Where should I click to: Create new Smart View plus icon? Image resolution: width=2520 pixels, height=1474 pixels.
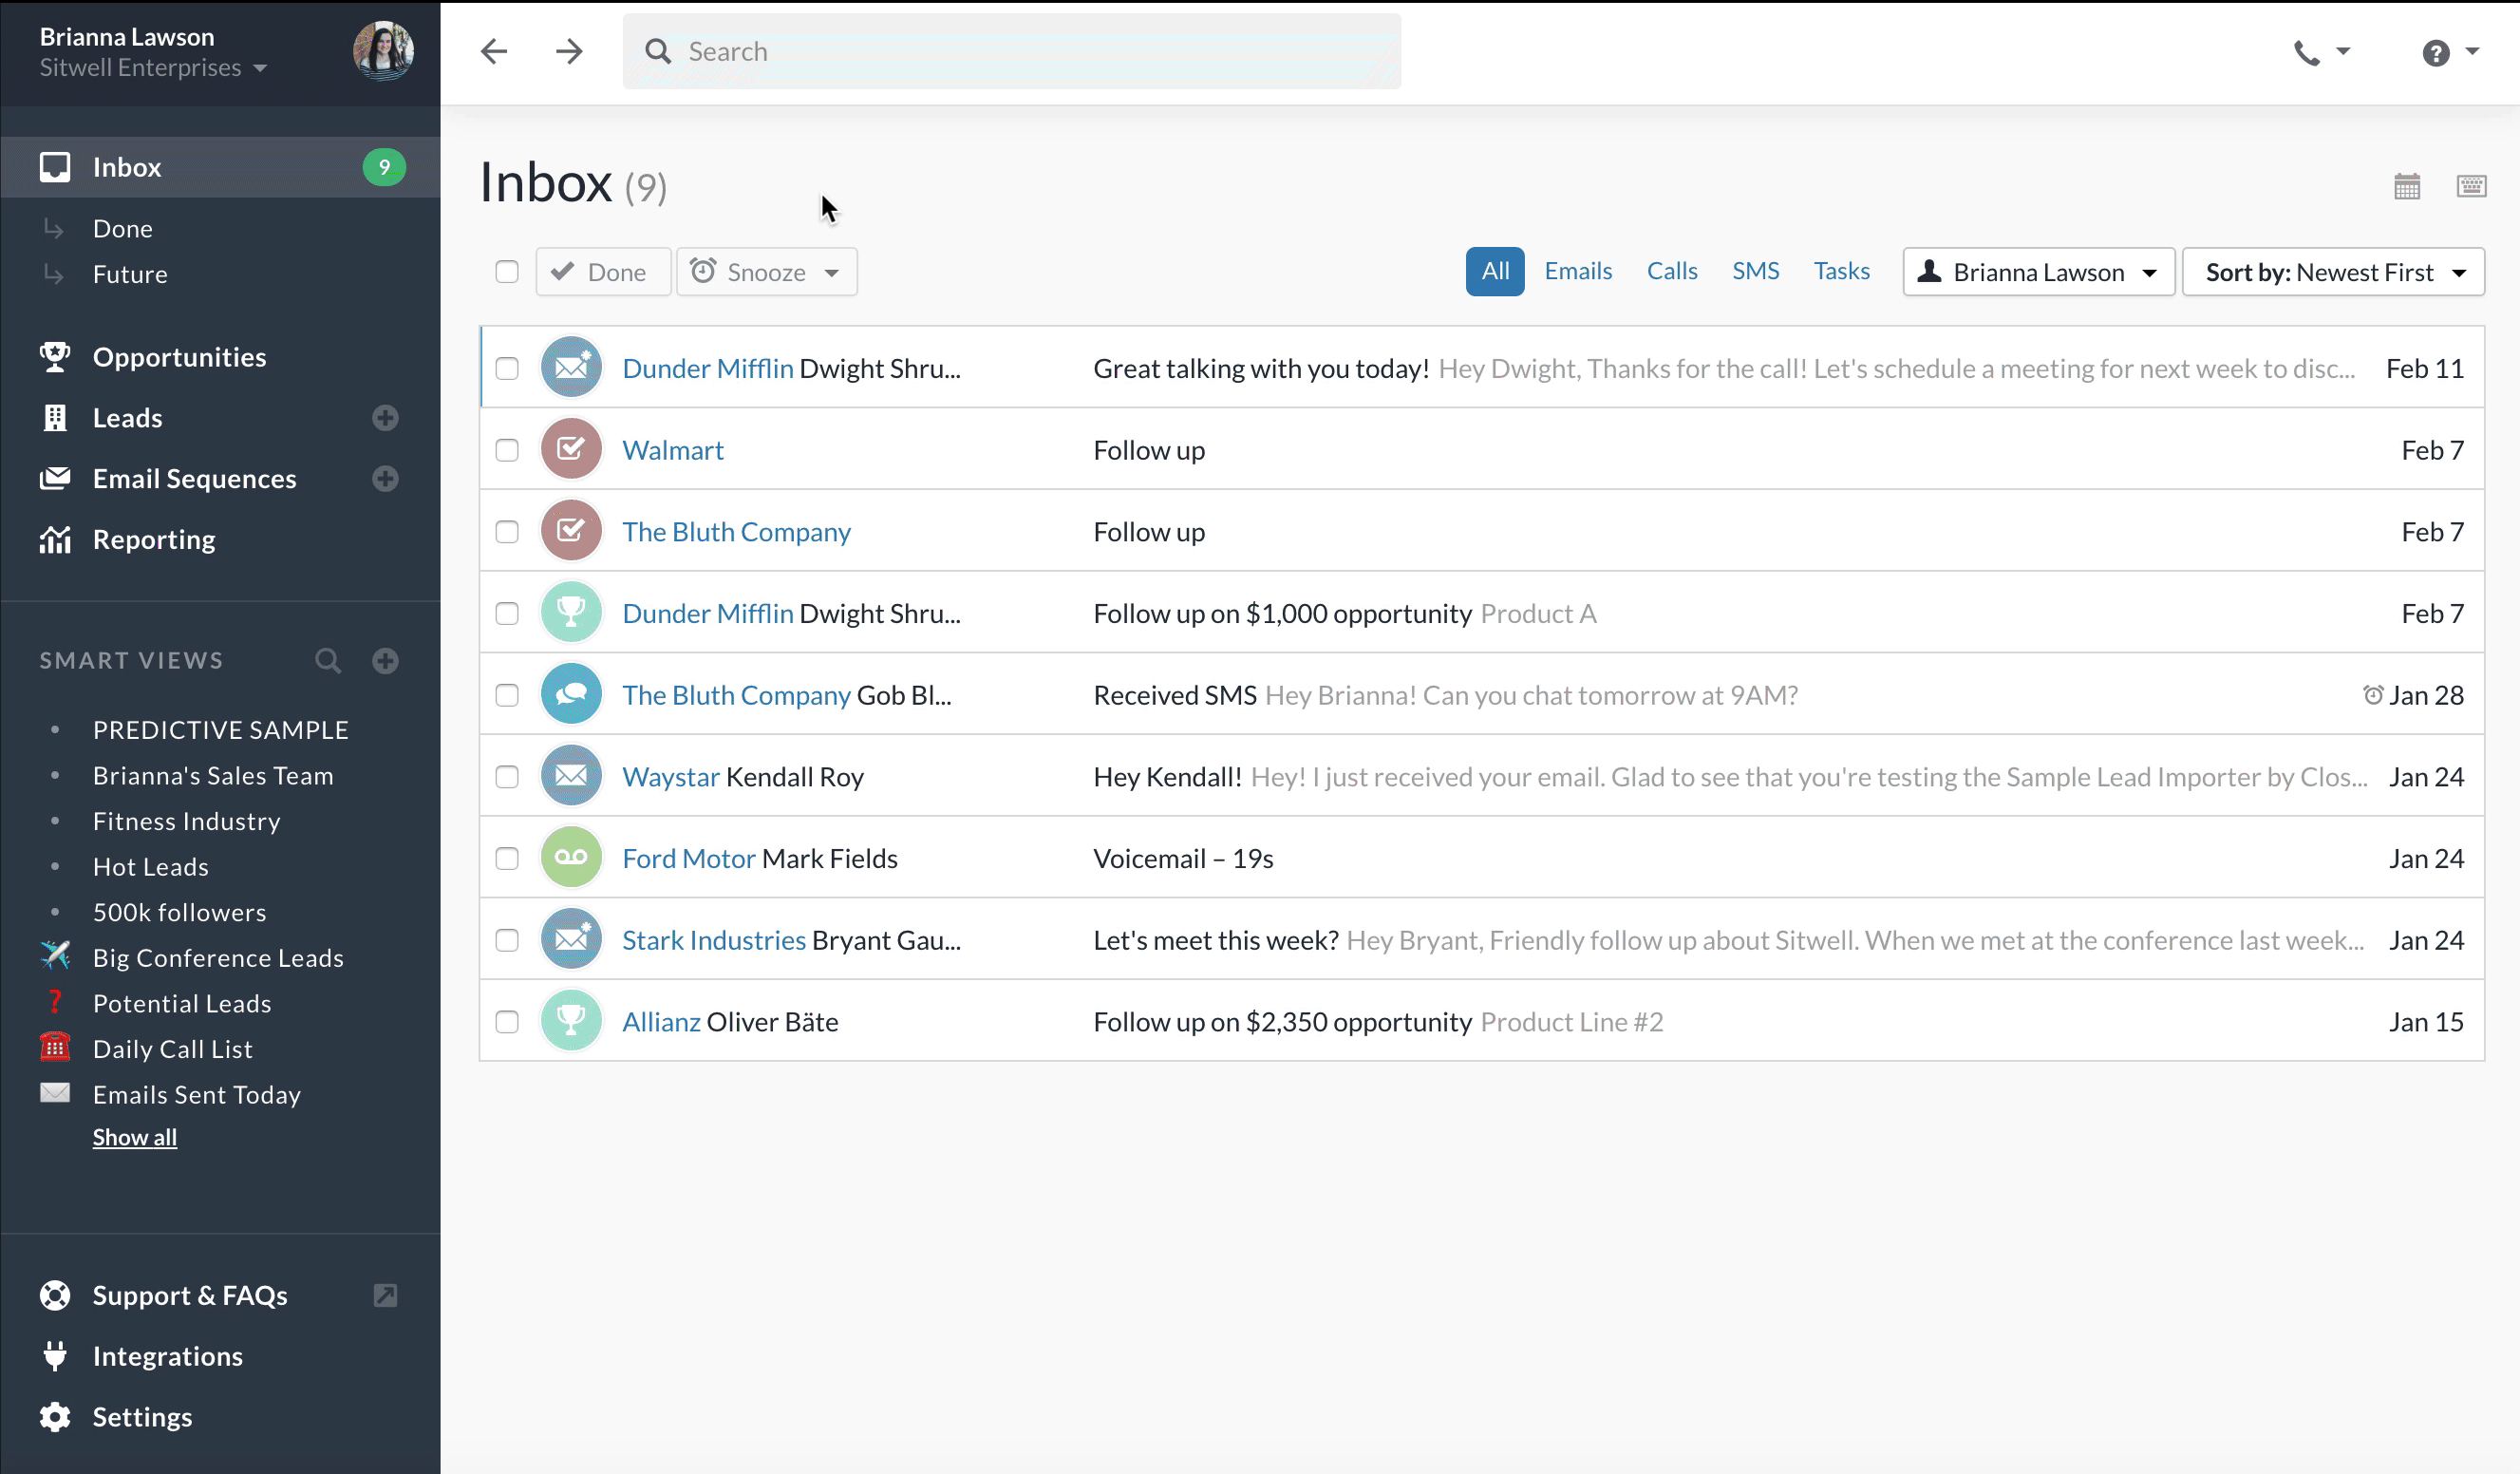tap(385, 660)
